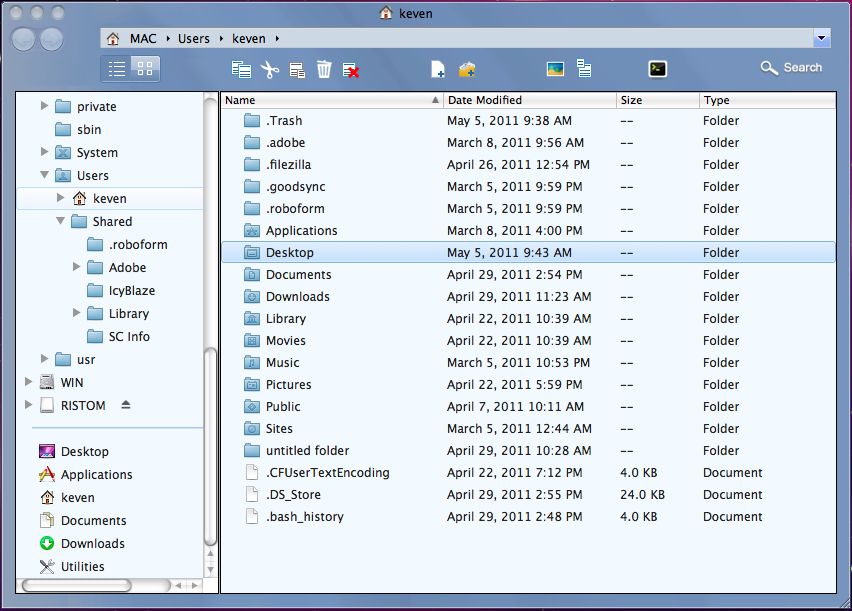This screenshot has width=852, height=611.
Task: Select the Copy toolbar icon
Action: [x=241, y=68]
